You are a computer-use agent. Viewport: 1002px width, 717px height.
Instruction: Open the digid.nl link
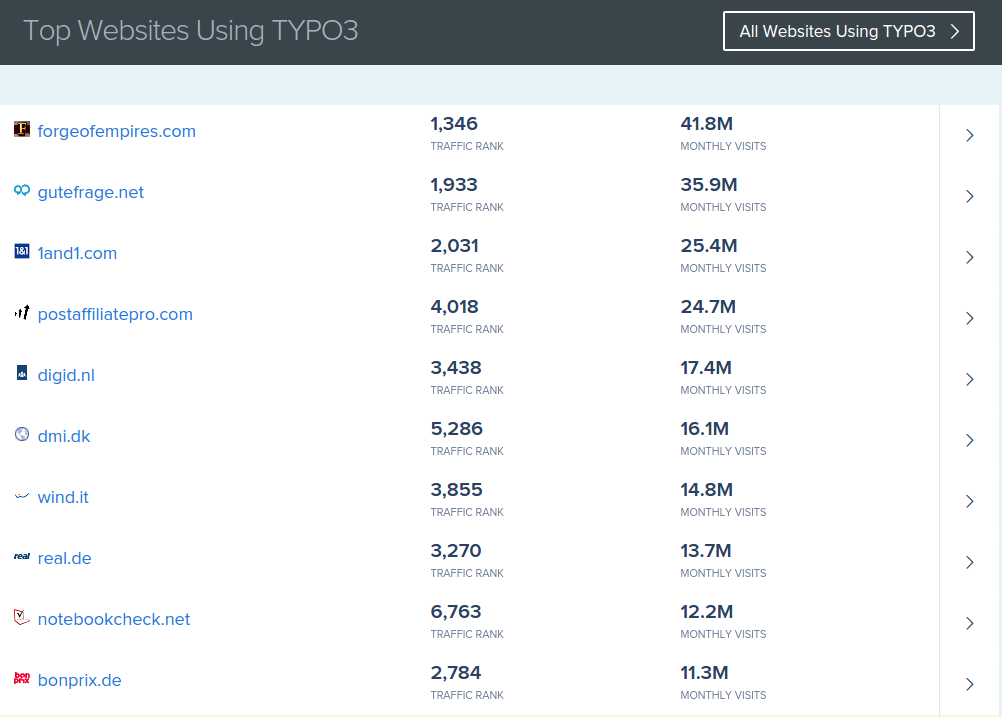tap(66, 375)
